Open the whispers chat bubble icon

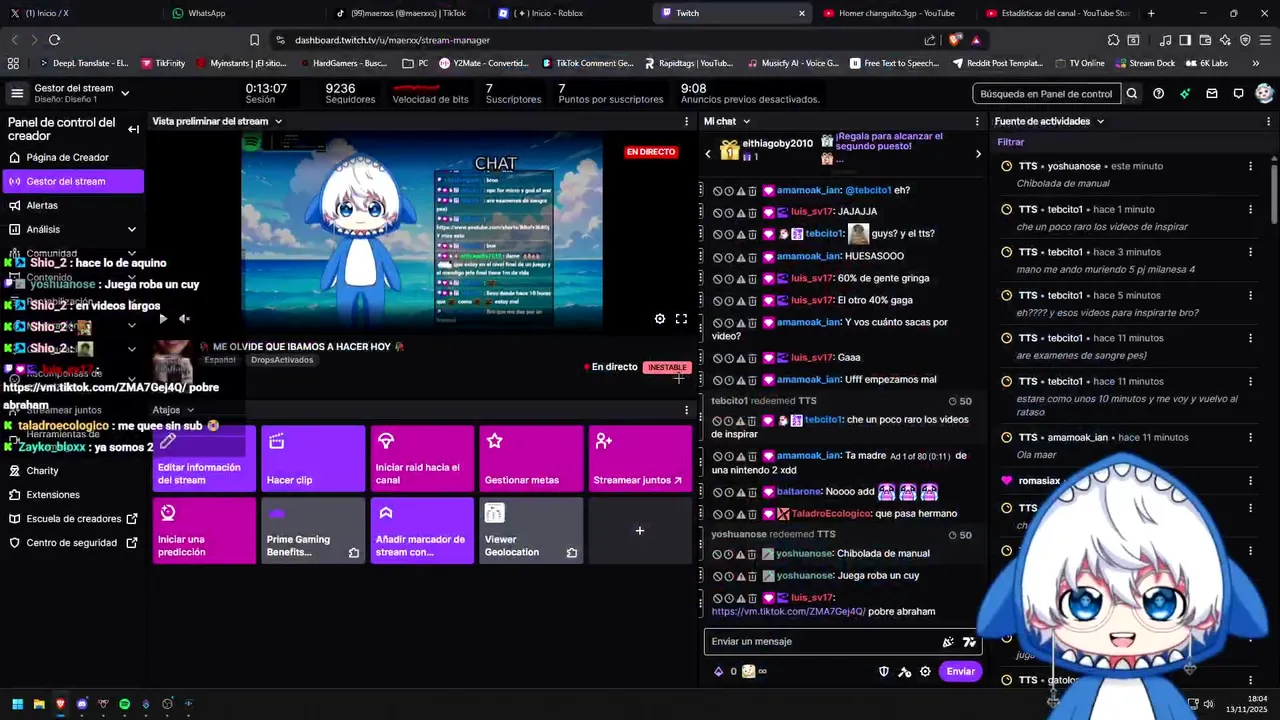[1238, 93]
